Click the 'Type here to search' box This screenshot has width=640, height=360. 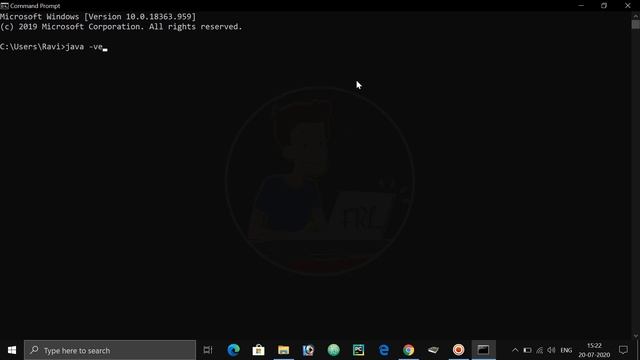110,350
